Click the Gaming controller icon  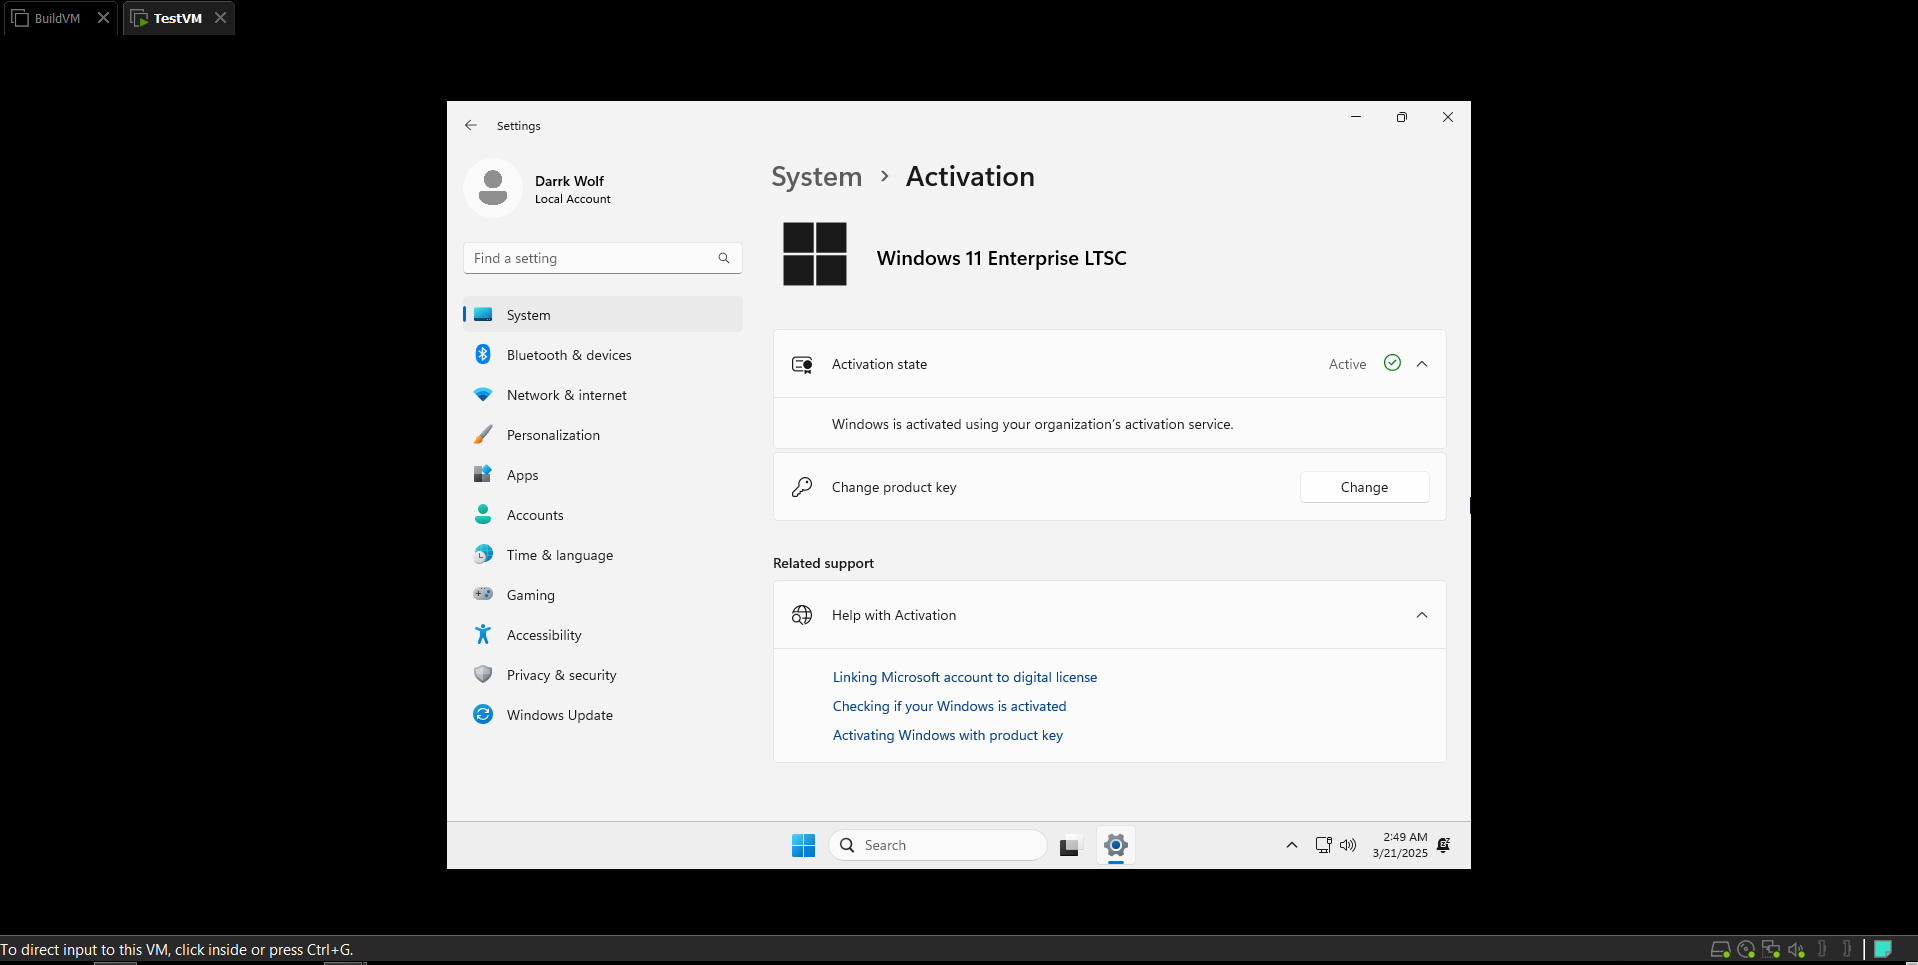[x=483, y=594]
